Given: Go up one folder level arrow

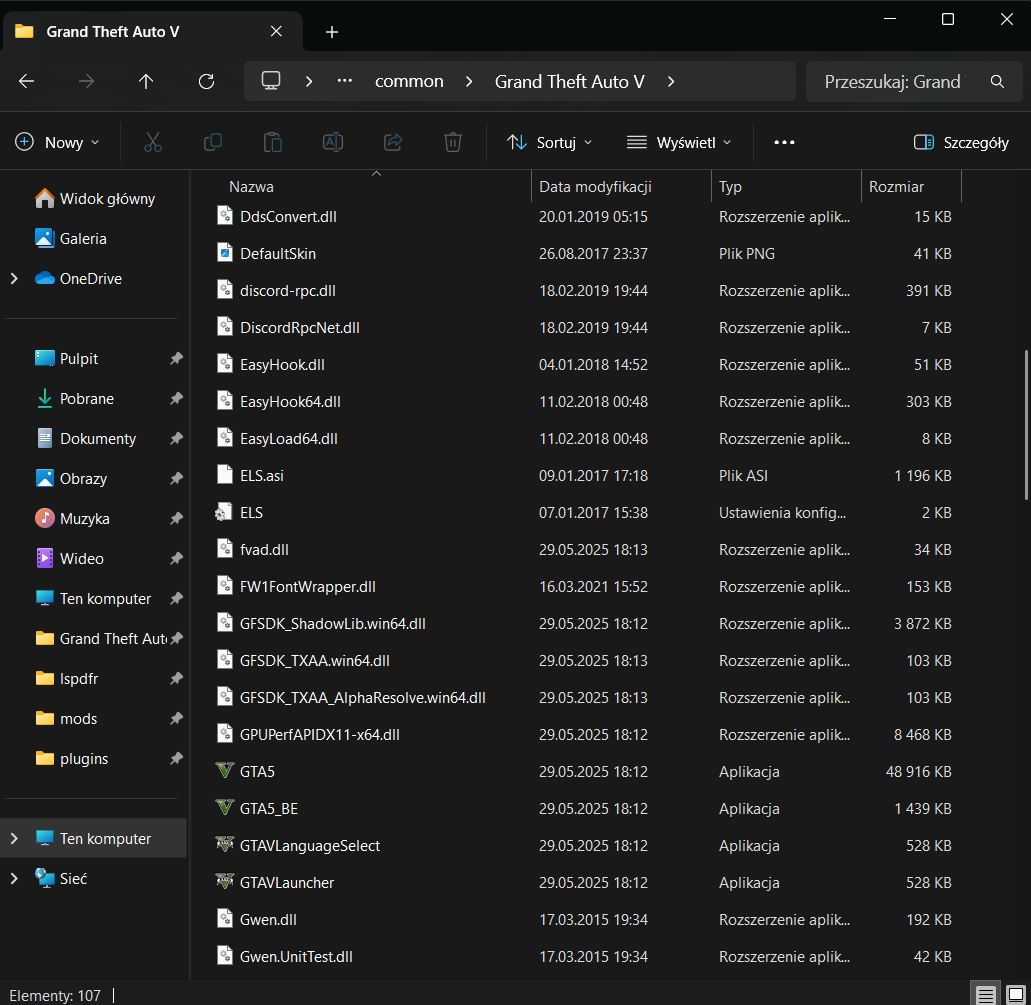Looking at the screenshot, I should coord(146,82).
